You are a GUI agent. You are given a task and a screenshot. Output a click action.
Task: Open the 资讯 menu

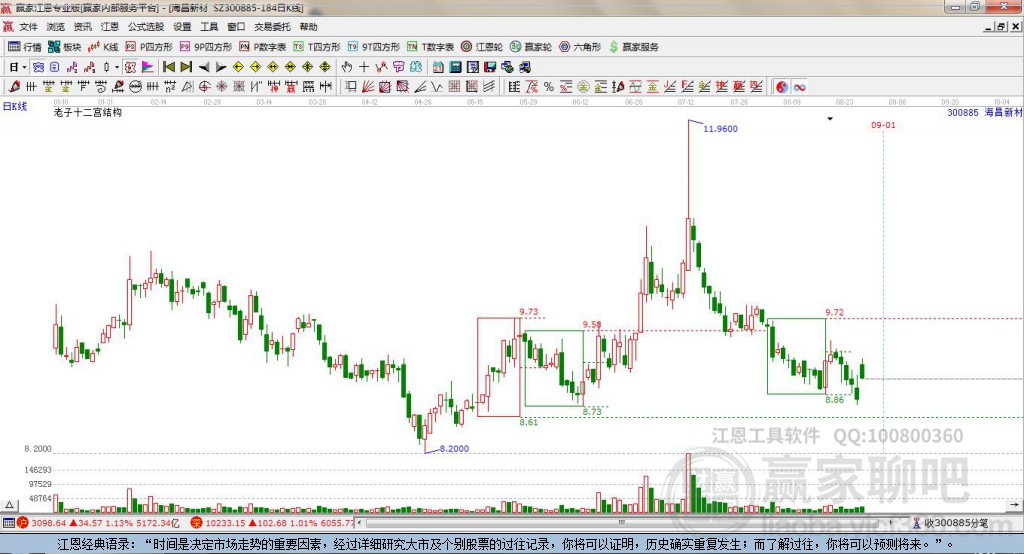82,27
